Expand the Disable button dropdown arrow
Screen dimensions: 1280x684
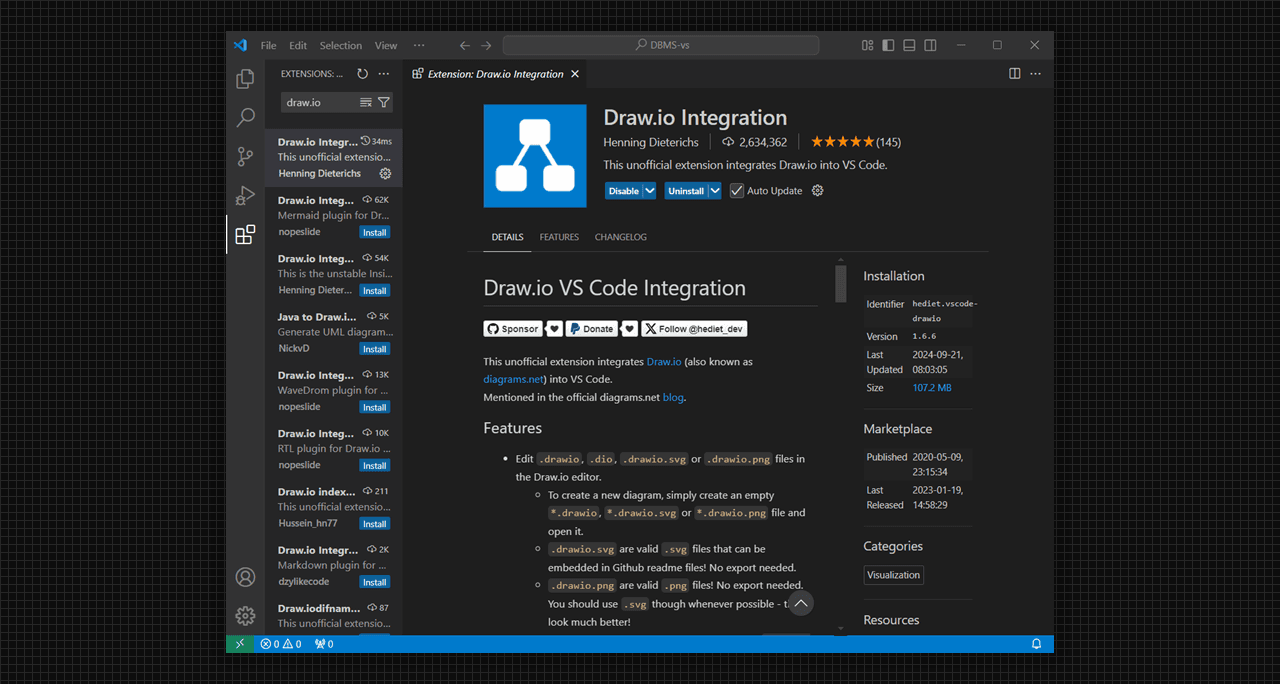click(650, 191)
